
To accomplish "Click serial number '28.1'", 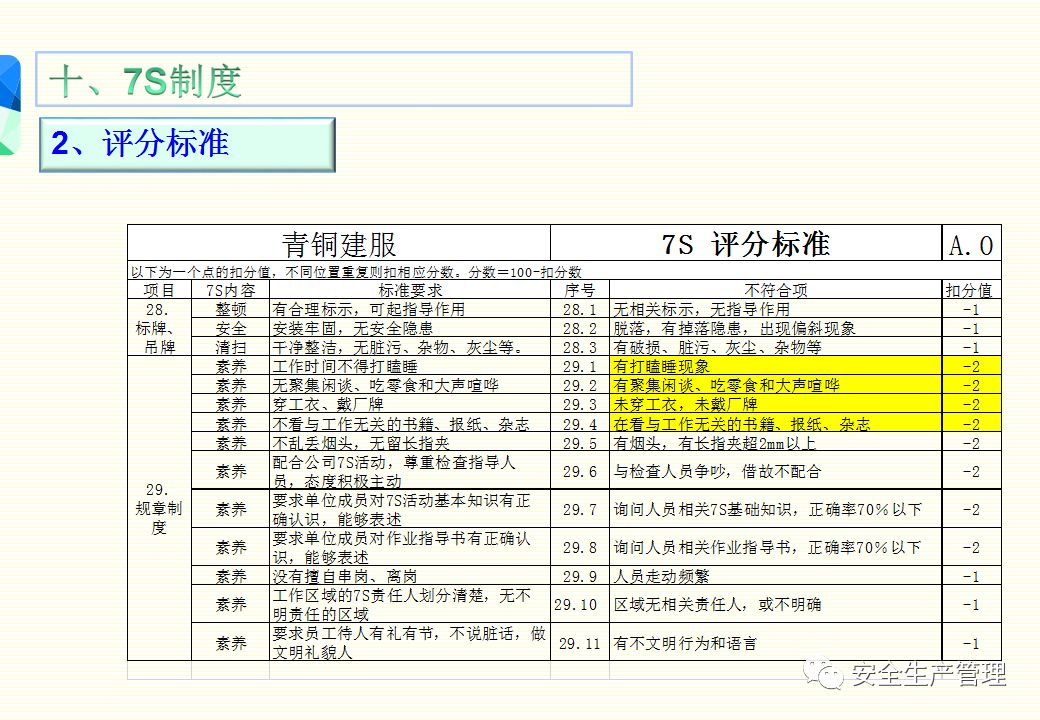I will coord(580,309).
